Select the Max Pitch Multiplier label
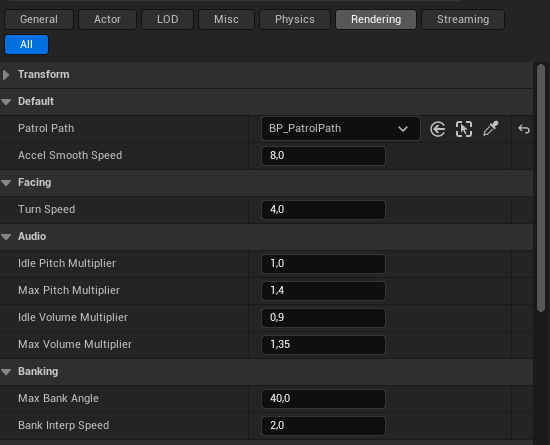This screenshot has width=550, height=445. click(69, 290)
